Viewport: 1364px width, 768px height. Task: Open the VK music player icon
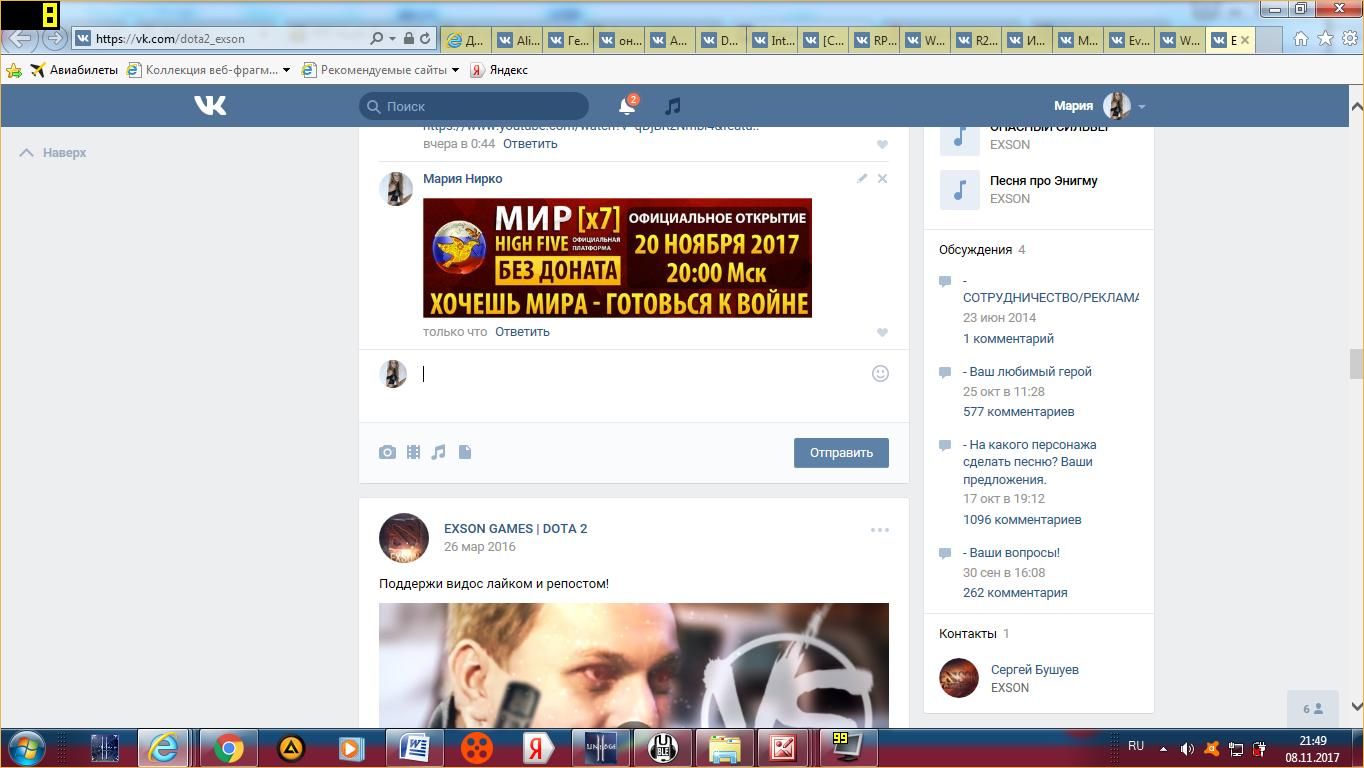[x=673, y=105]
